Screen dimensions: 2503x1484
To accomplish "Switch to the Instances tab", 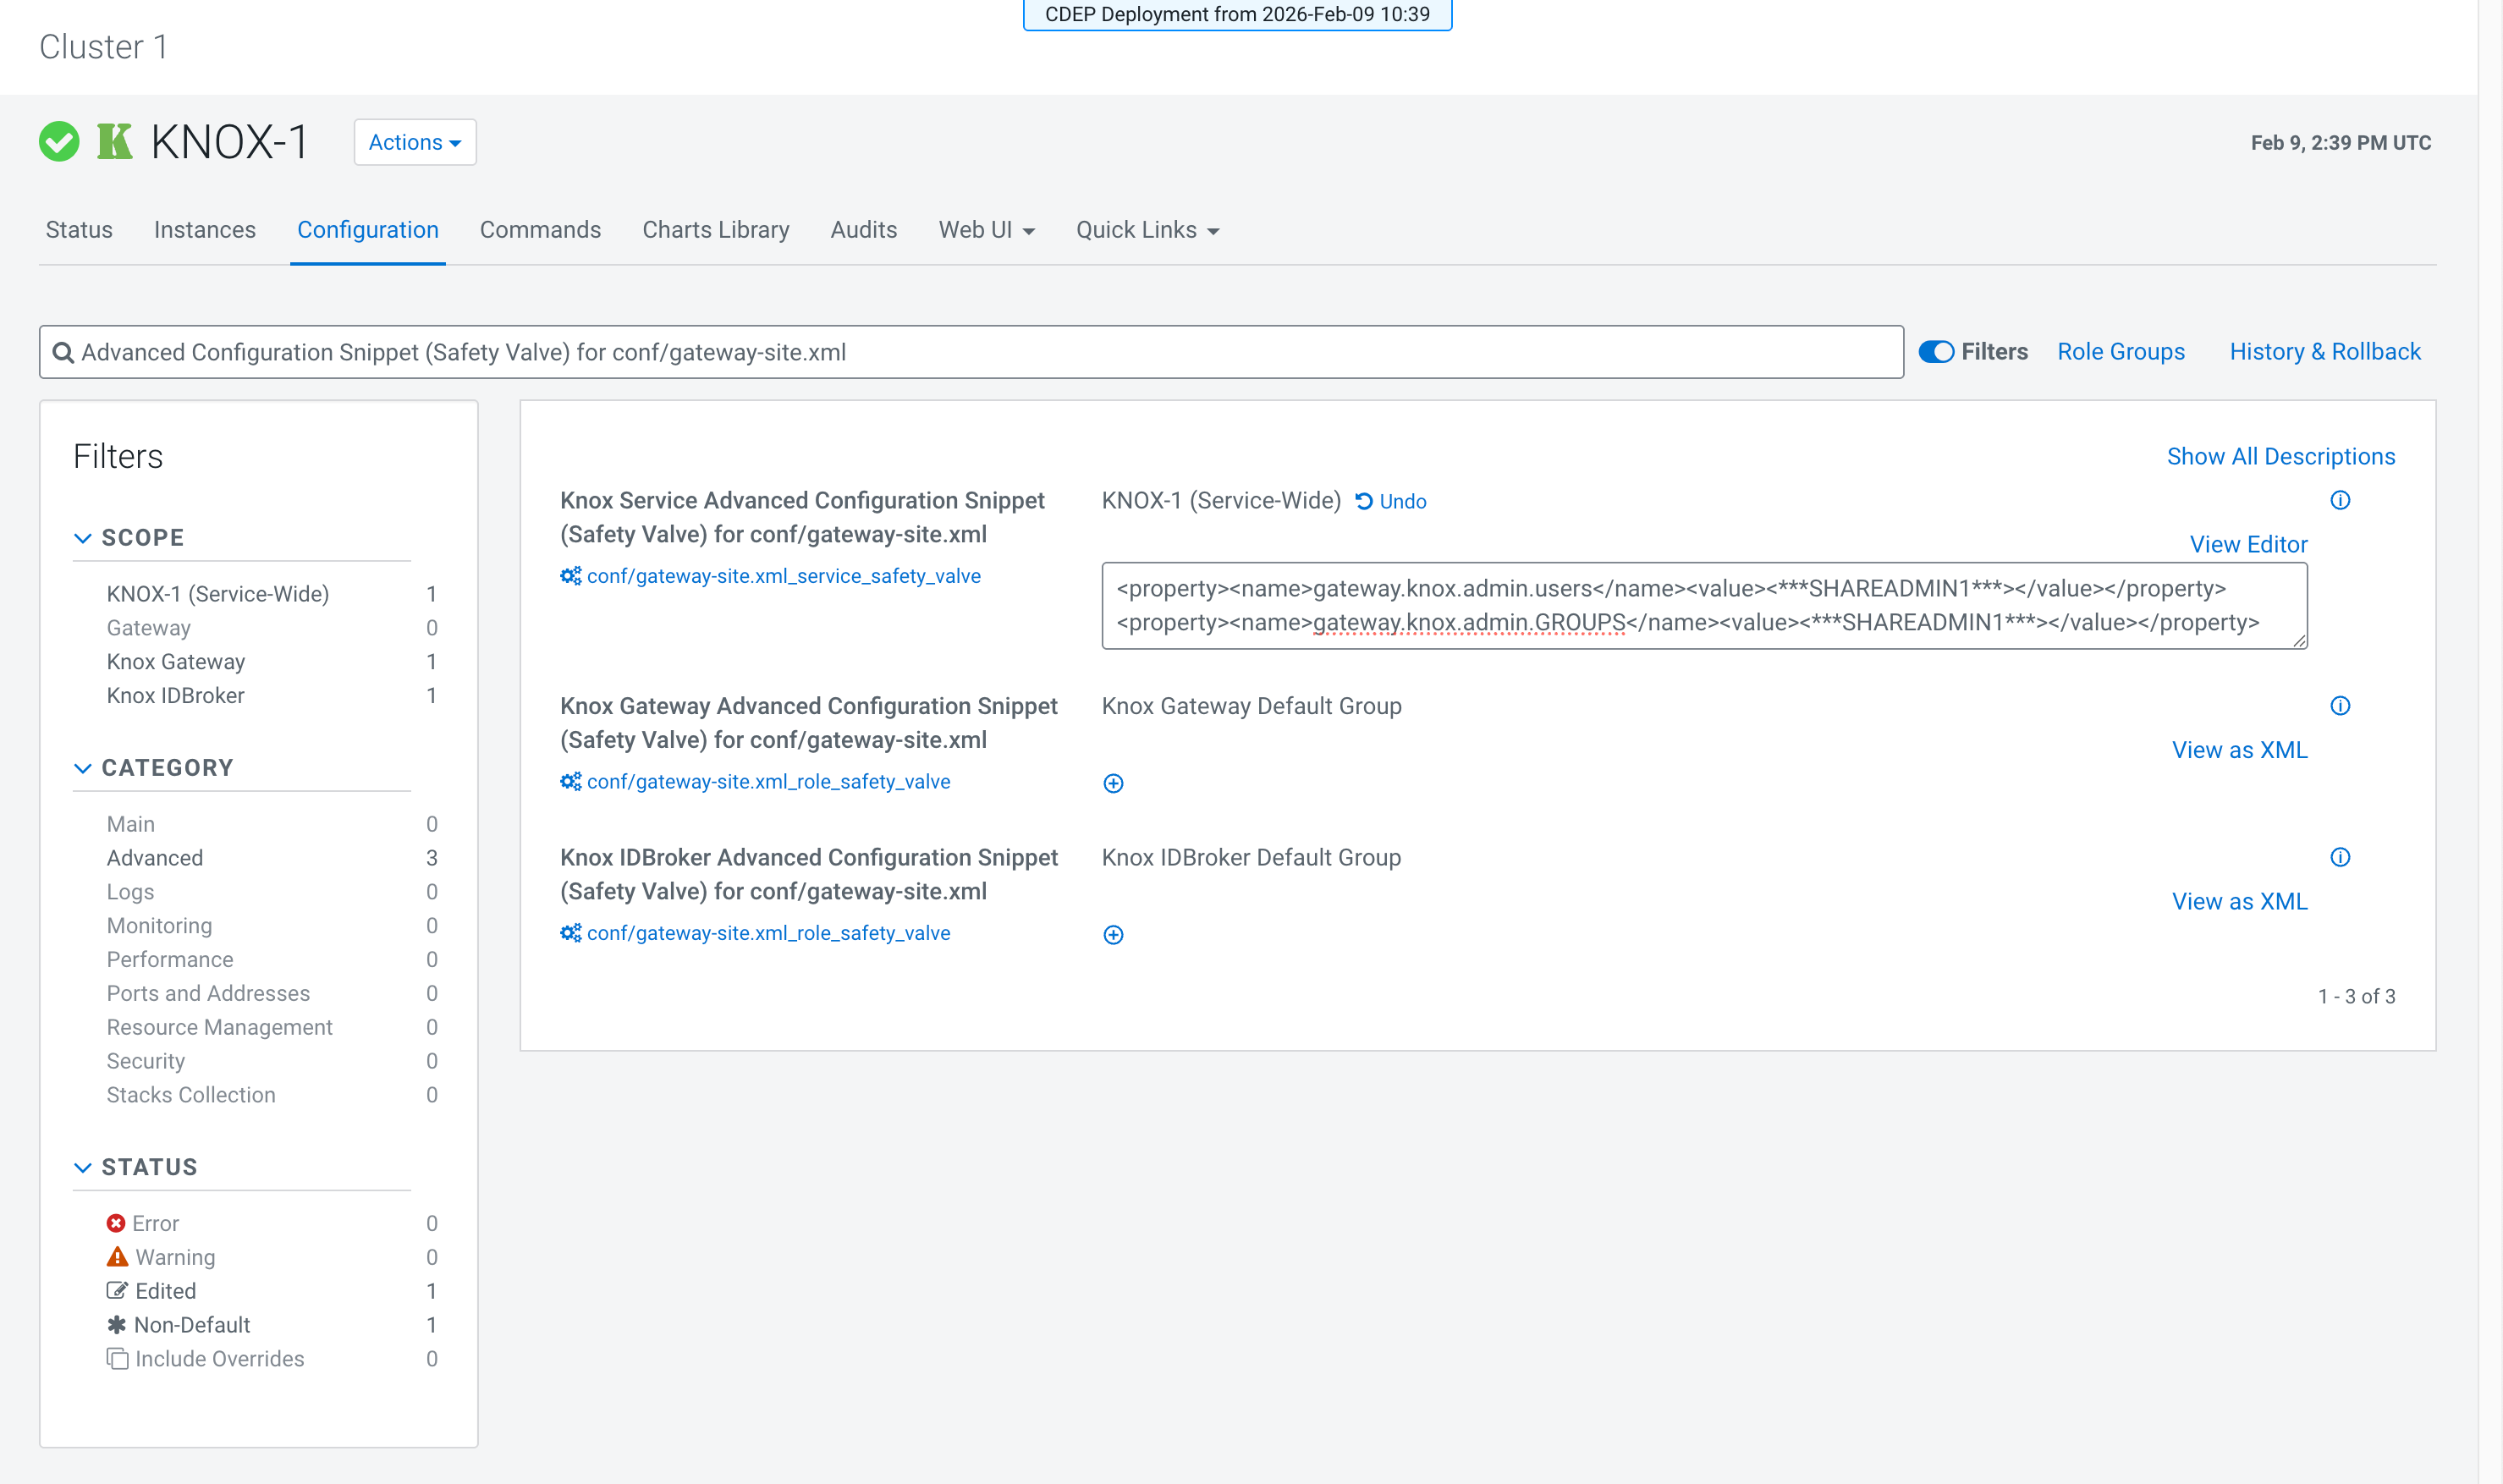I will point(205,230).
